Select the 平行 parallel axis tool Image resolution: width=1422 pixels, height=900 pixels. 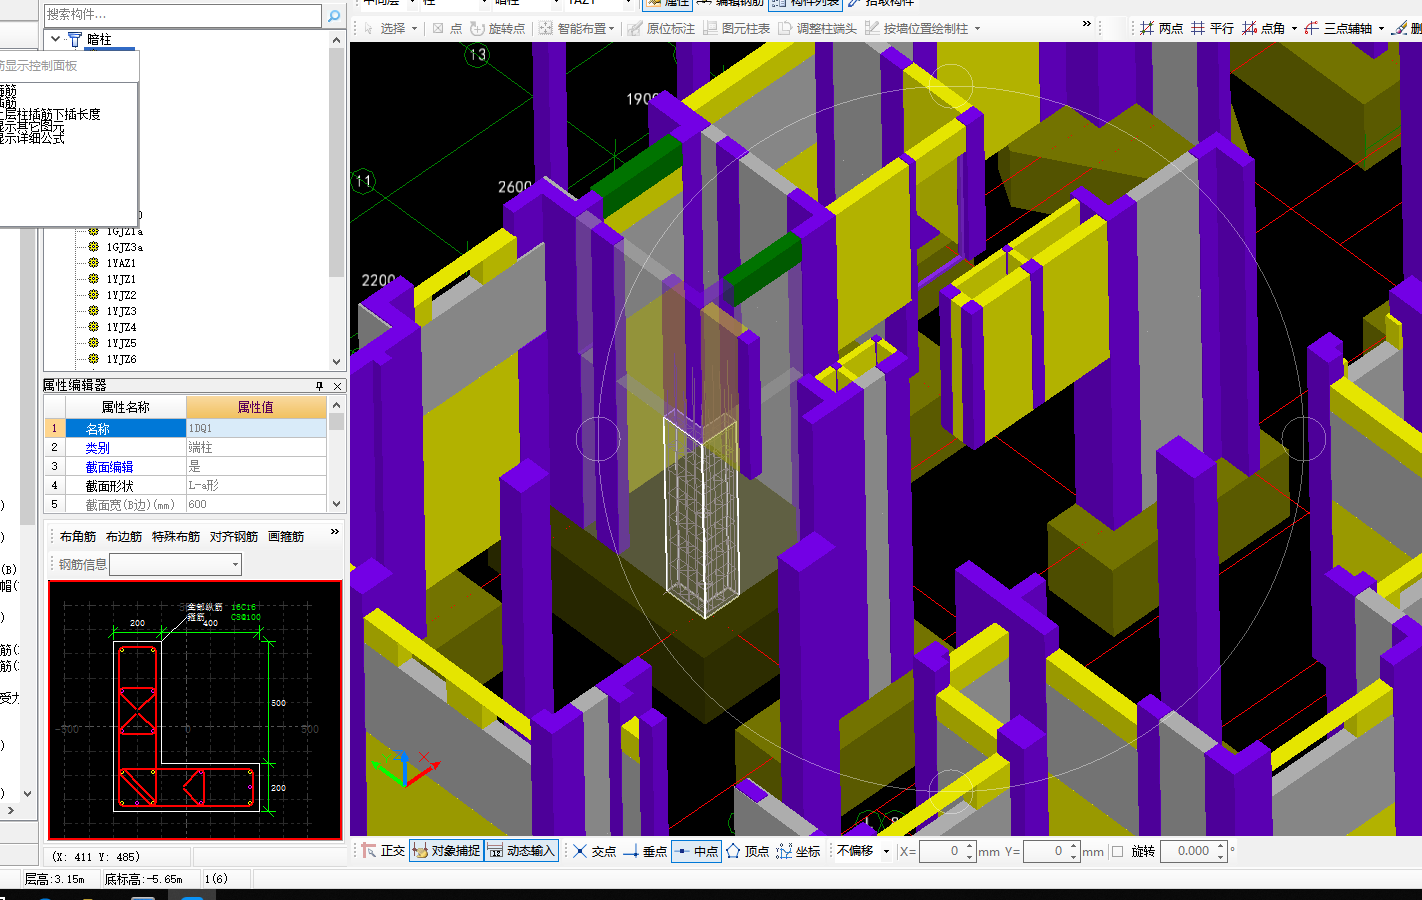1212,28
